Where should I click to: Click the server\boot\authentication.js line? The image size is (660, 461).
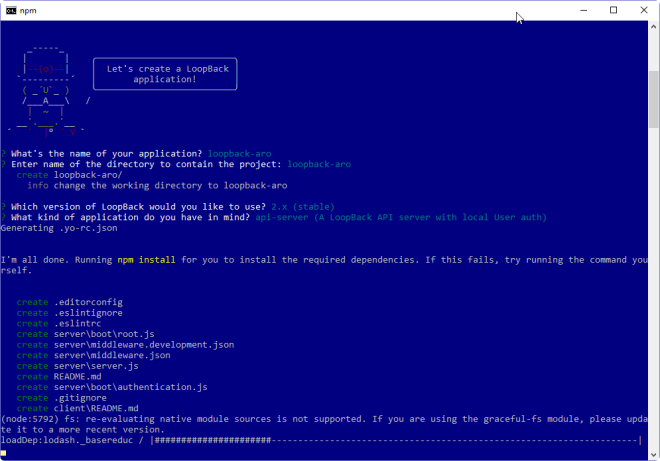coord(112,387)
